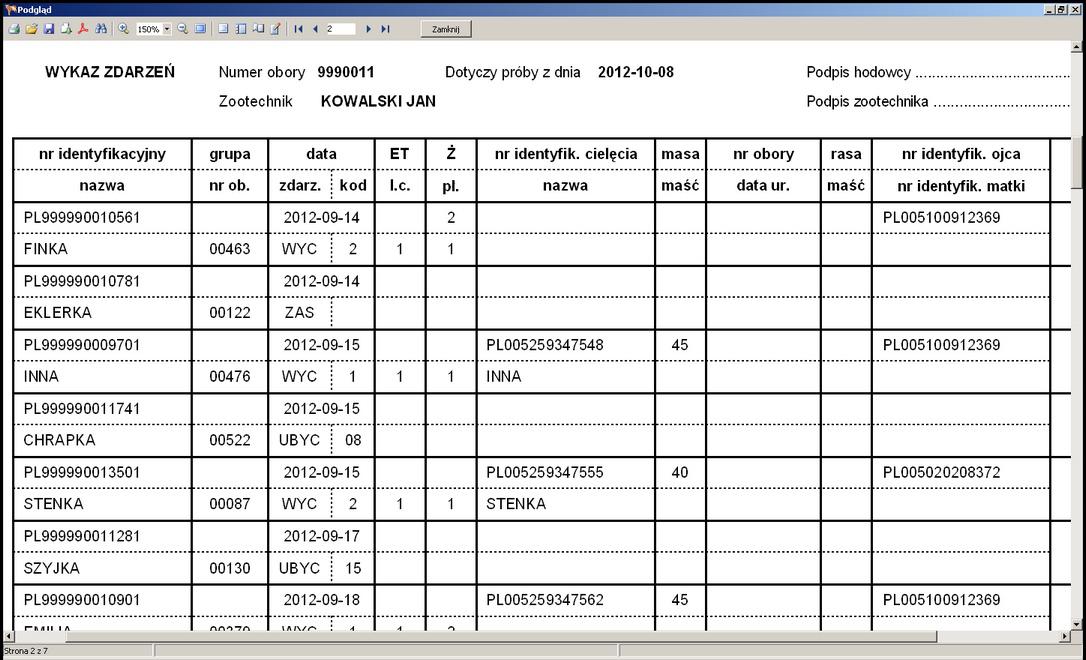Zoom out with the magnifier minus icon
This screenshot has height=660, width=1086.
pyautogui.click(x=182, y=29)
